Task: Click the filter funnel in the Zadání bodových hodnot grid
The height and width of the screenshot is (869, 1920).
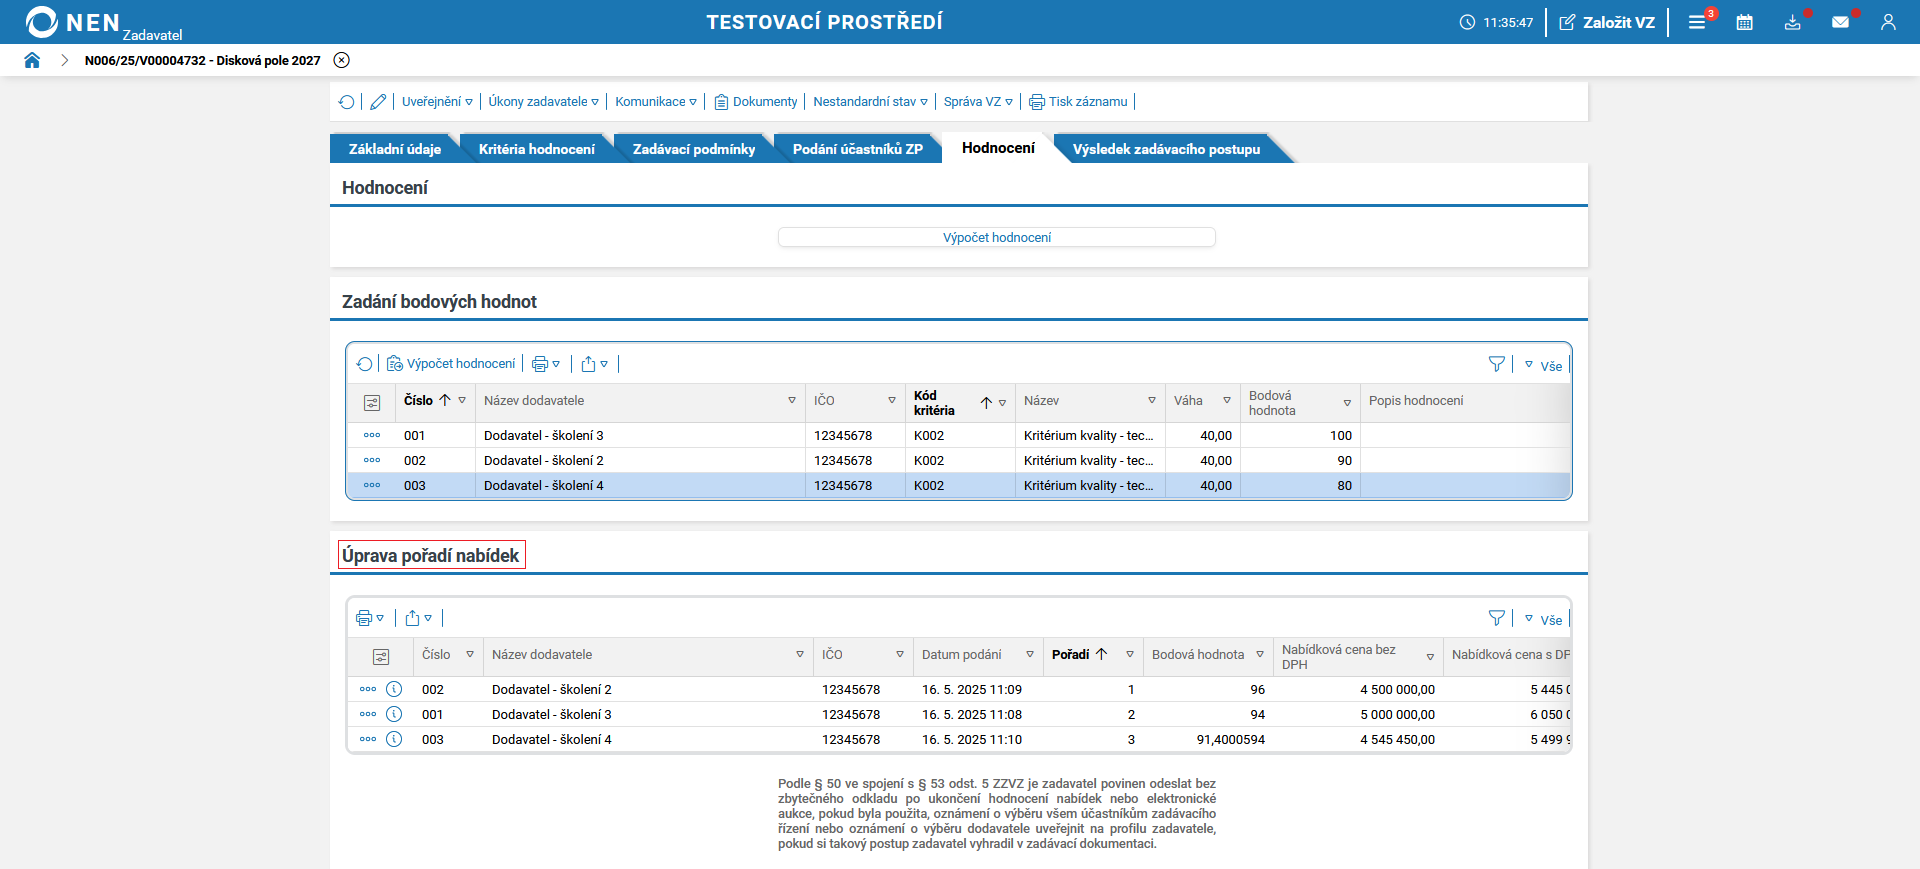Action: pos(1496,364)
